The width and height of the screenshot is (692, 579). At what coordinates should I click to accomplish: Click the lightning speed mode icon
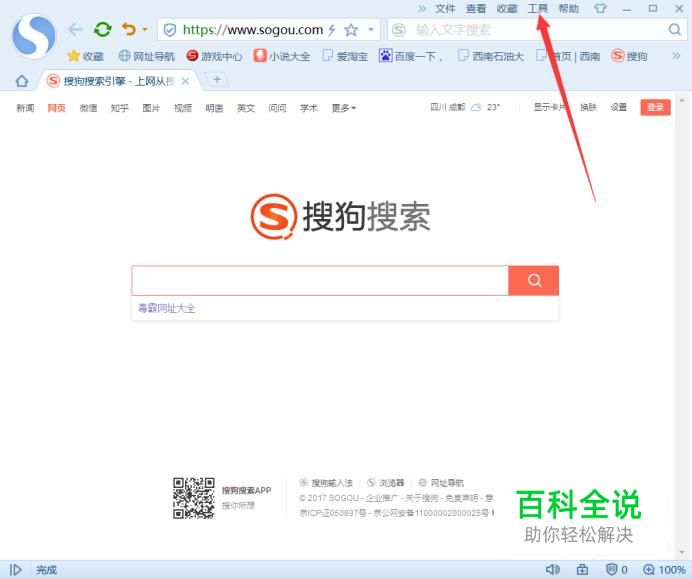[x=331, y=30]
